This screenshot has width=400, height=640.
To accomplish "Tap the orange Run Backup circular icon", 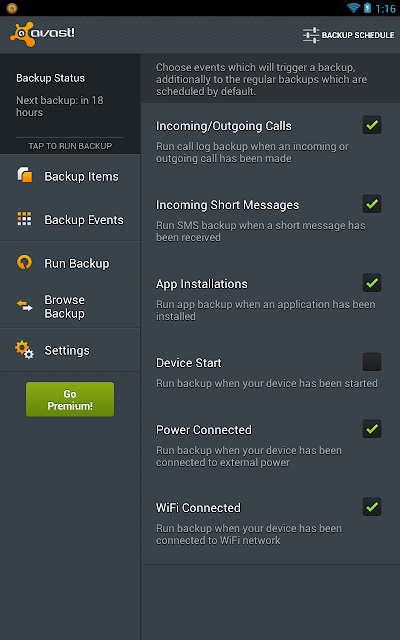I will (x=24, y=262).
